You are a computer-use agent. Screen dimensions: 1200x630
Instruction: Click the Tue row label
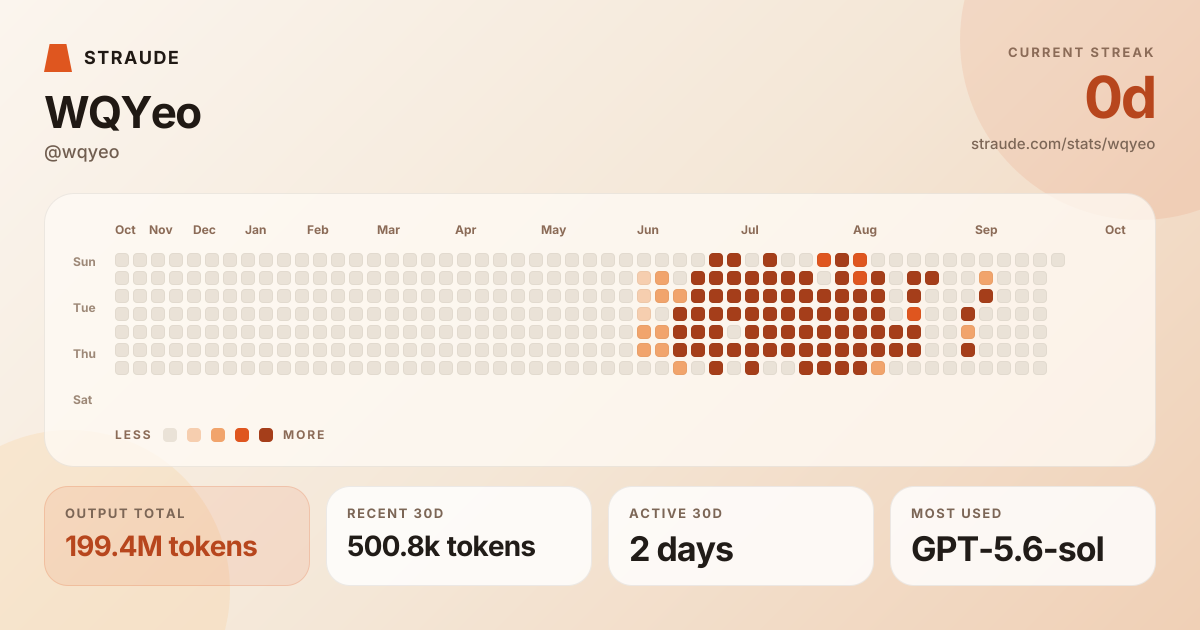click(84, 308)
